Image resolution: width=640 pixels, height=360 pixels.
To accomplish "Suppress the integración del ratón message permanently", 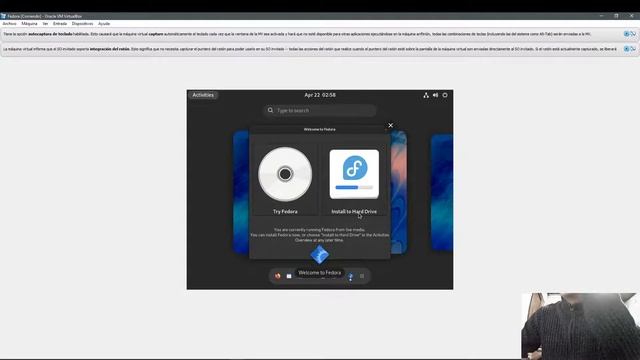I will tap(633, 49).
